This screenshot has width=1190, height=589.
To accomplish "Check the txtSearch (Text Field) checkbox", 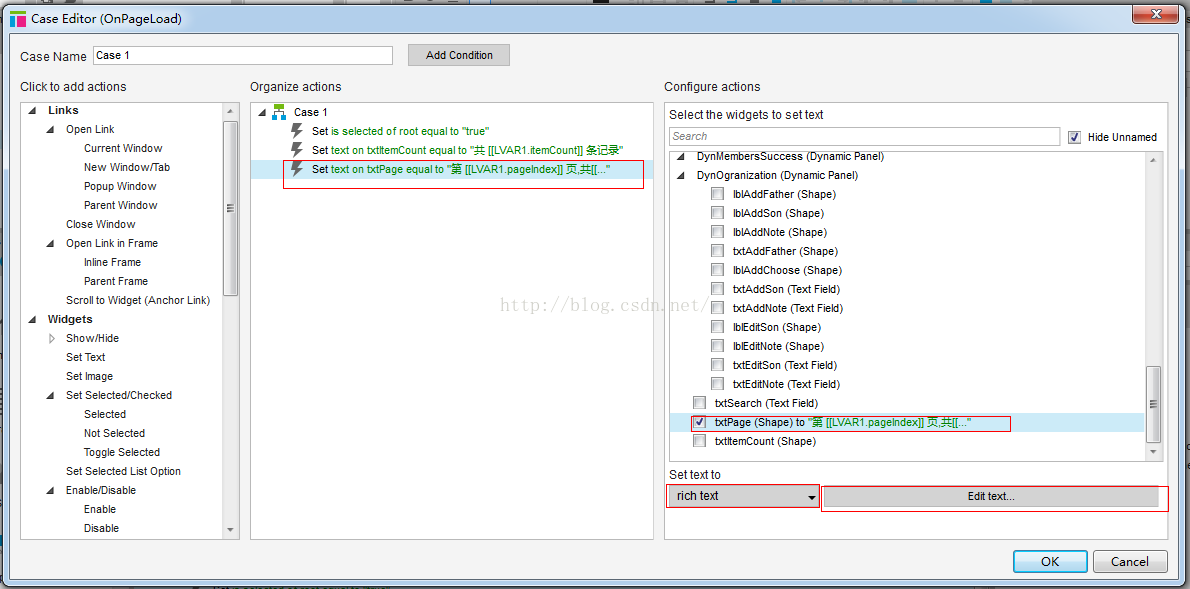I will [699, 403].
